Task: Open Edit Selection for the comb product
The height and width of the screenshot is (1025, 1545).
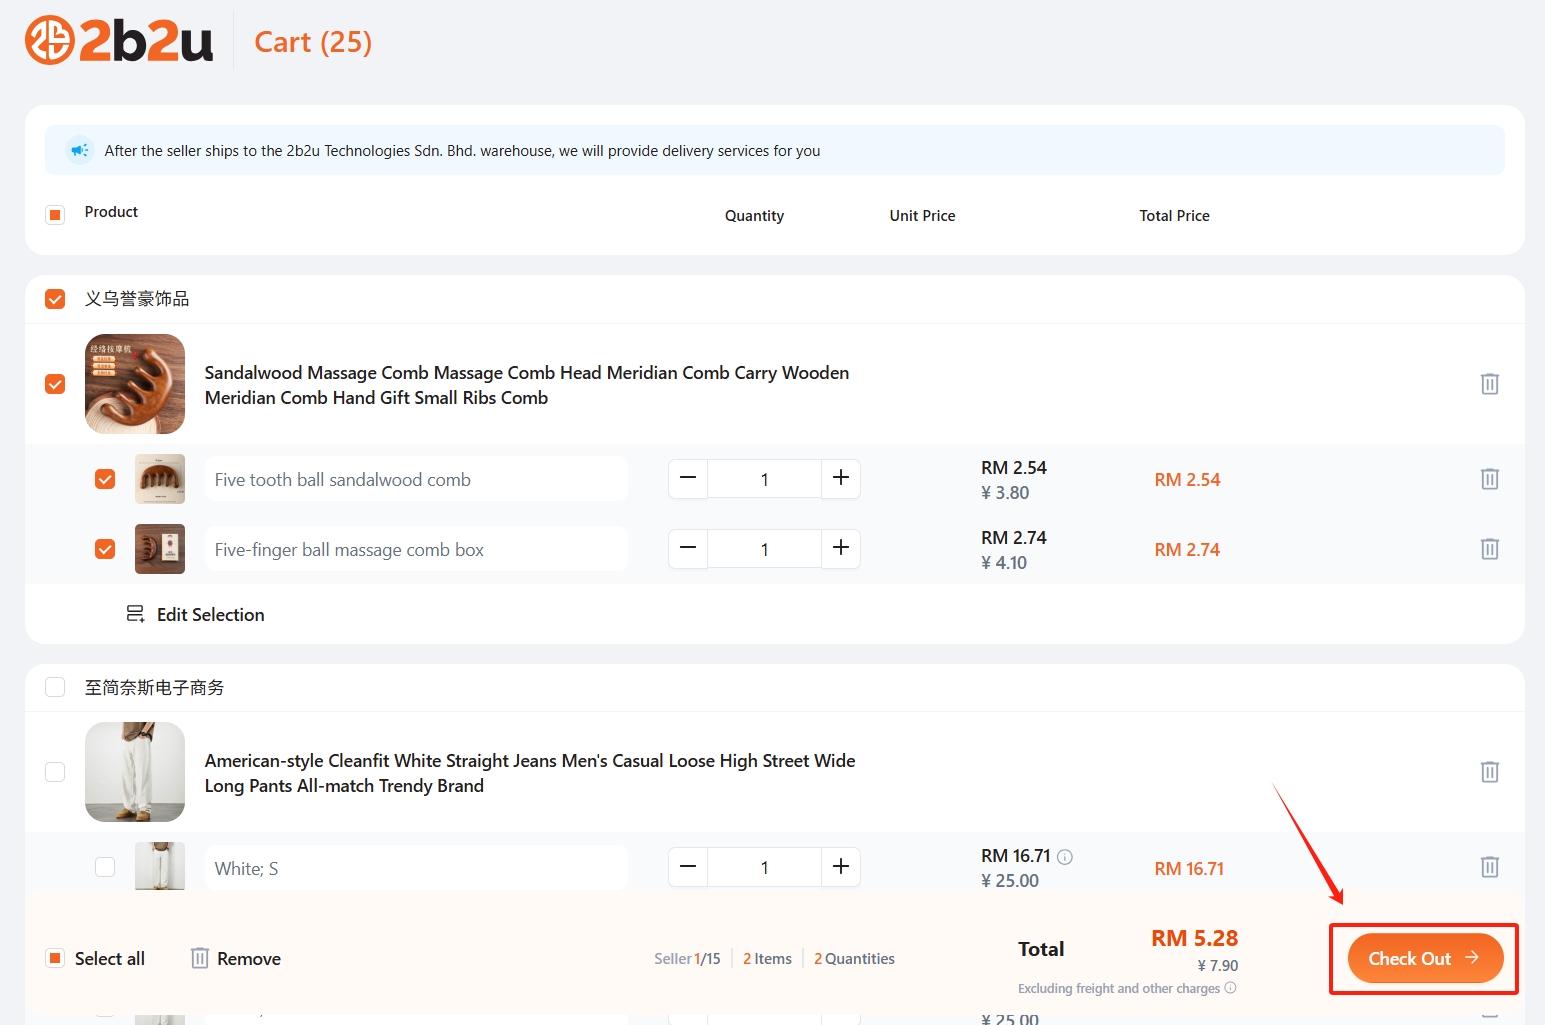Action: pyautogui.click(x=196, y=614)
